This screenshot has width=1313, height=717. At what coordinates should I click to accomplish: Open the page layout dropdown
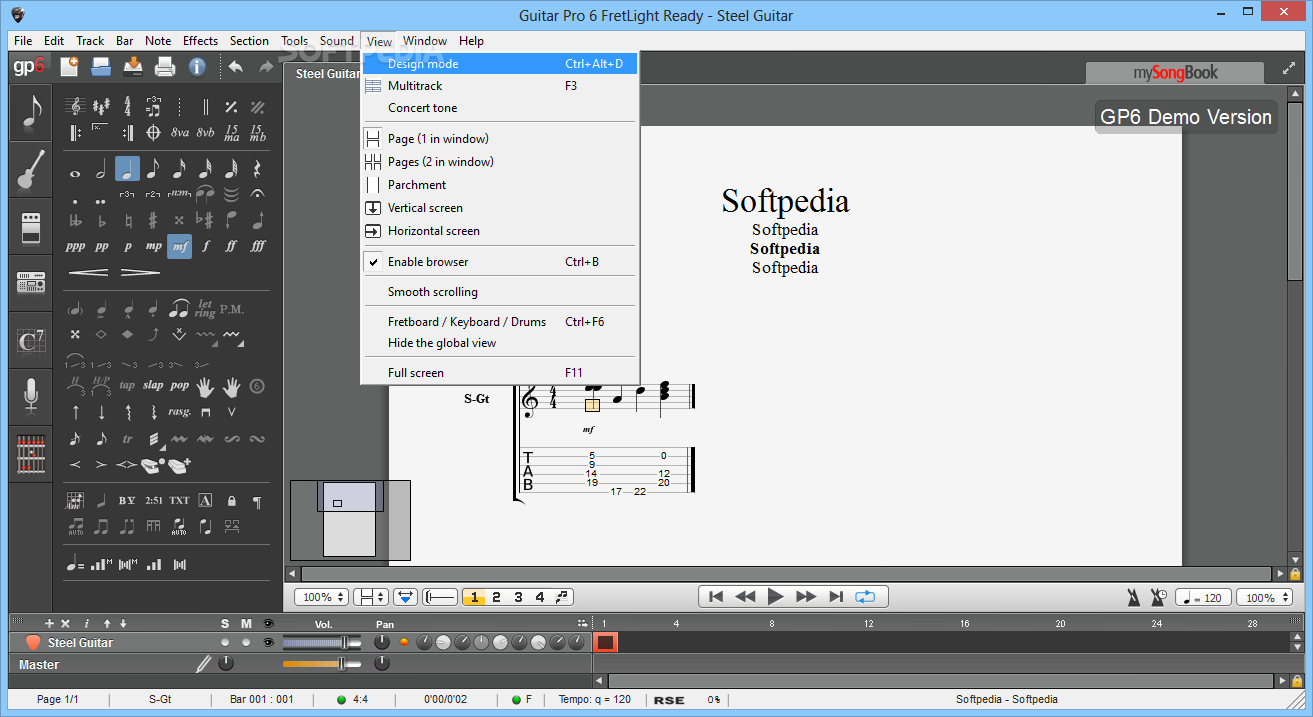click(x=373, y=597)
